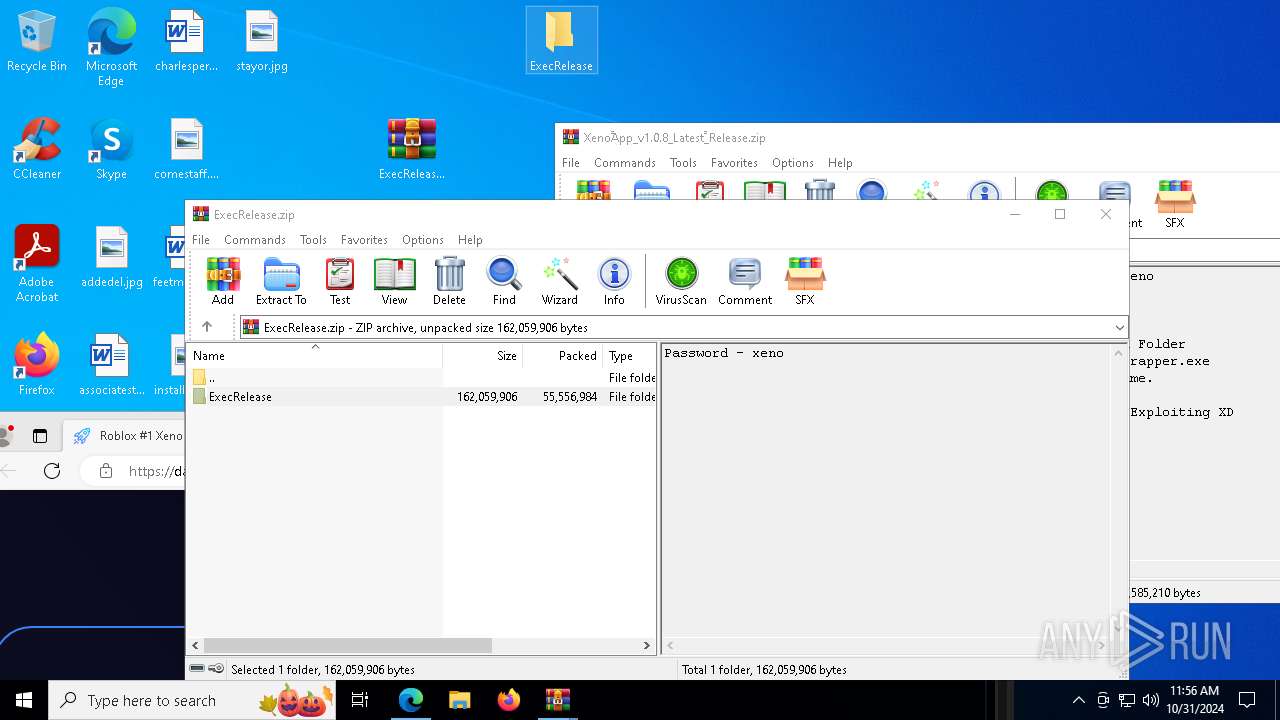Select comestaff desktop file
Viewport: 1280px width, 720px height.
(186, 150)
